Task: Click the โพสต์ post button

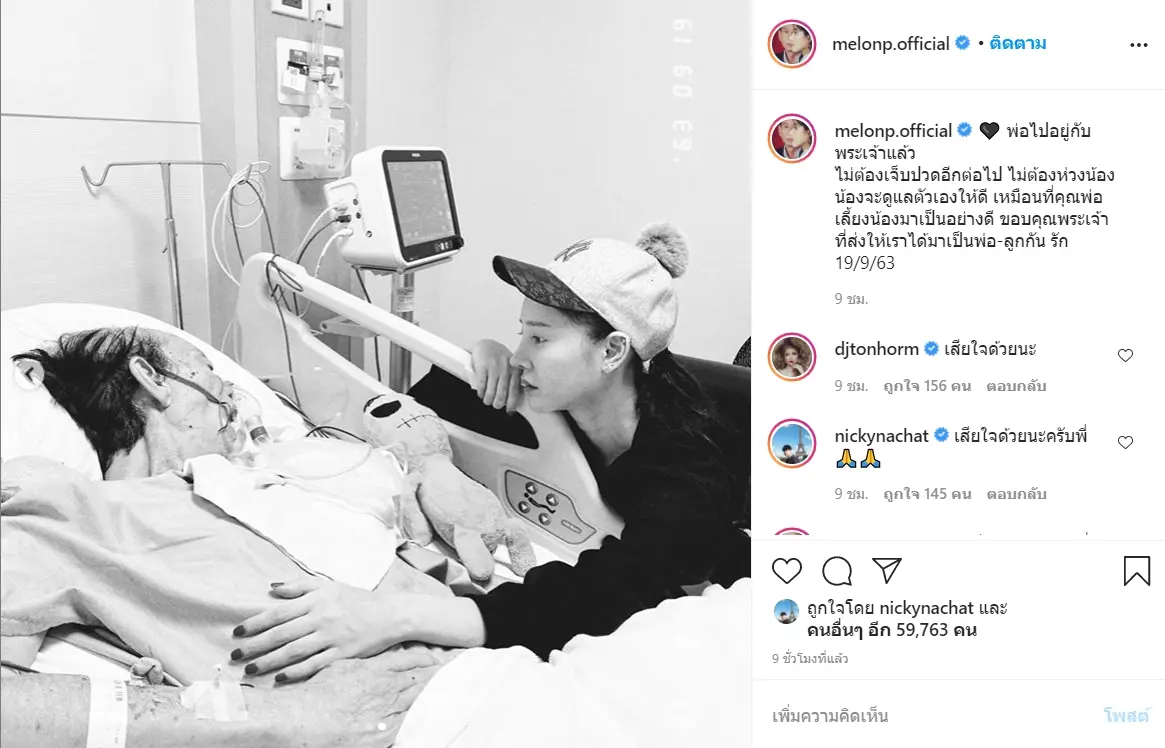Action: coord(1126,716)
